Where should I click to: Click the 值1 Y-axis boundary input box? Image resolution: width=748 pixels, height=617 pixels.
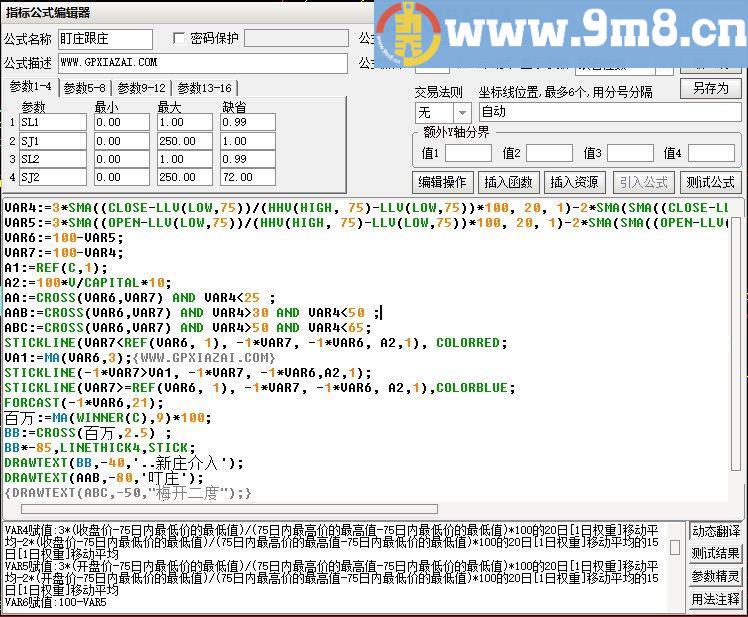point(467,153)
